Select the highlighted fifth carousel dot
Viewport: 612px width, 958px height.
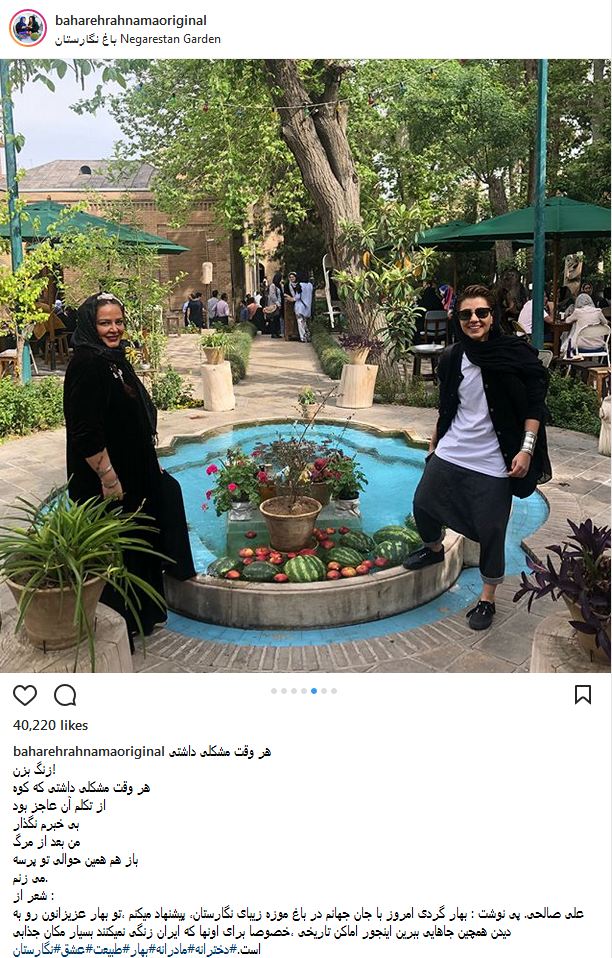click(x=314, y=691)
